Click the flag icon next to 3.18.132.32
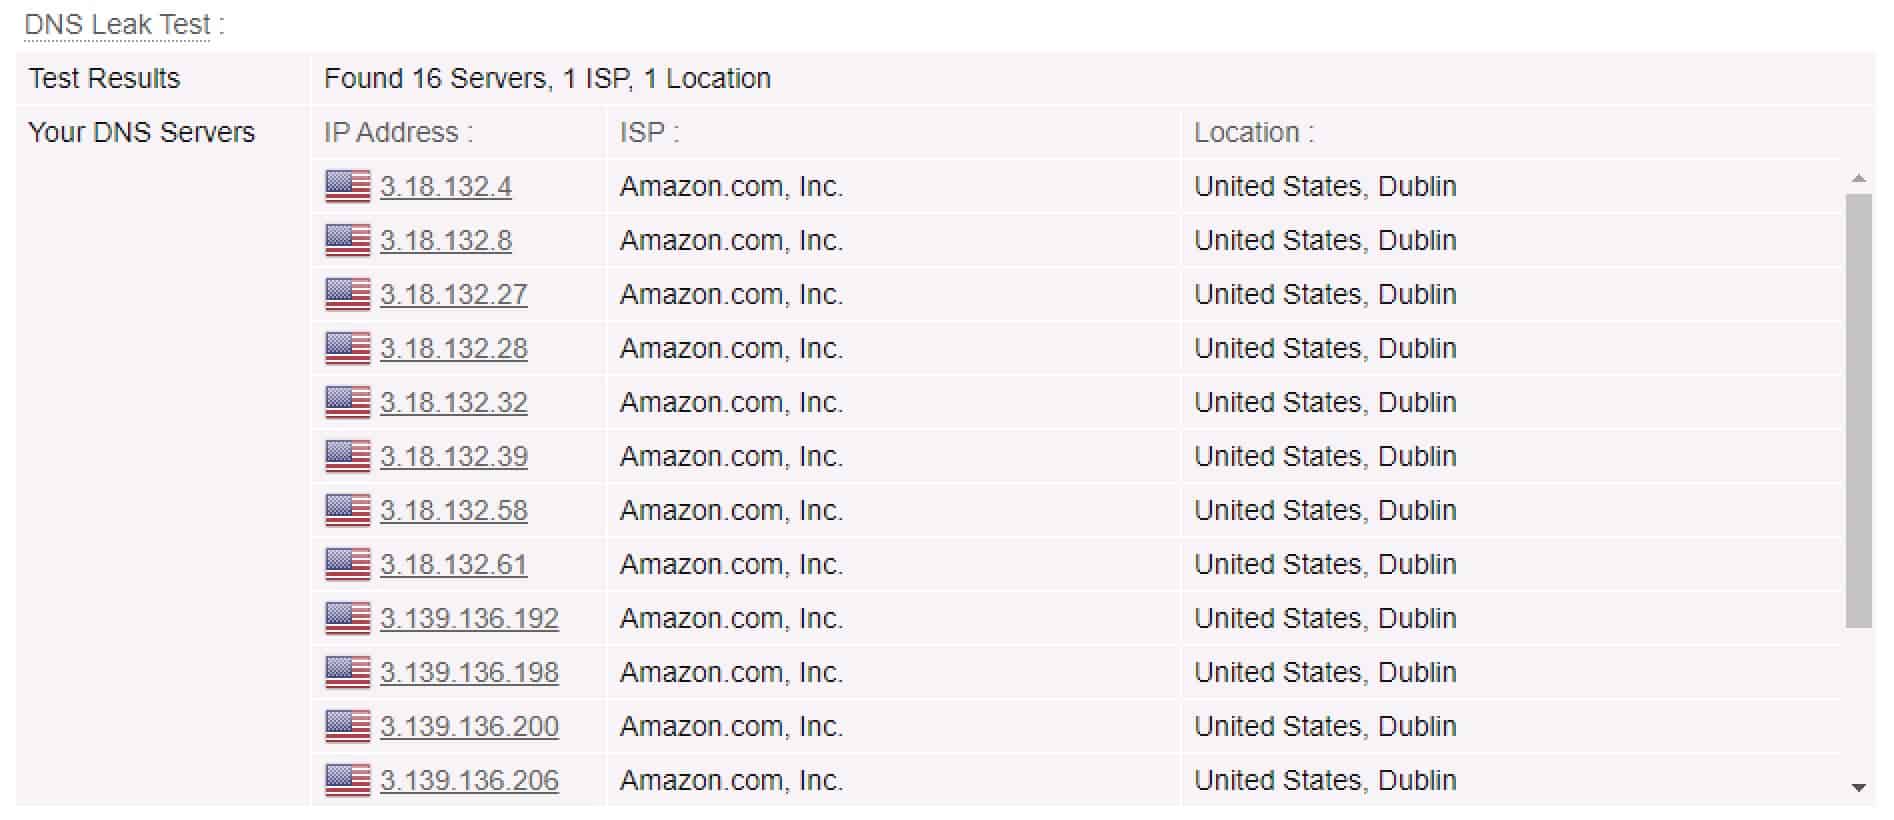 (348, 403)
